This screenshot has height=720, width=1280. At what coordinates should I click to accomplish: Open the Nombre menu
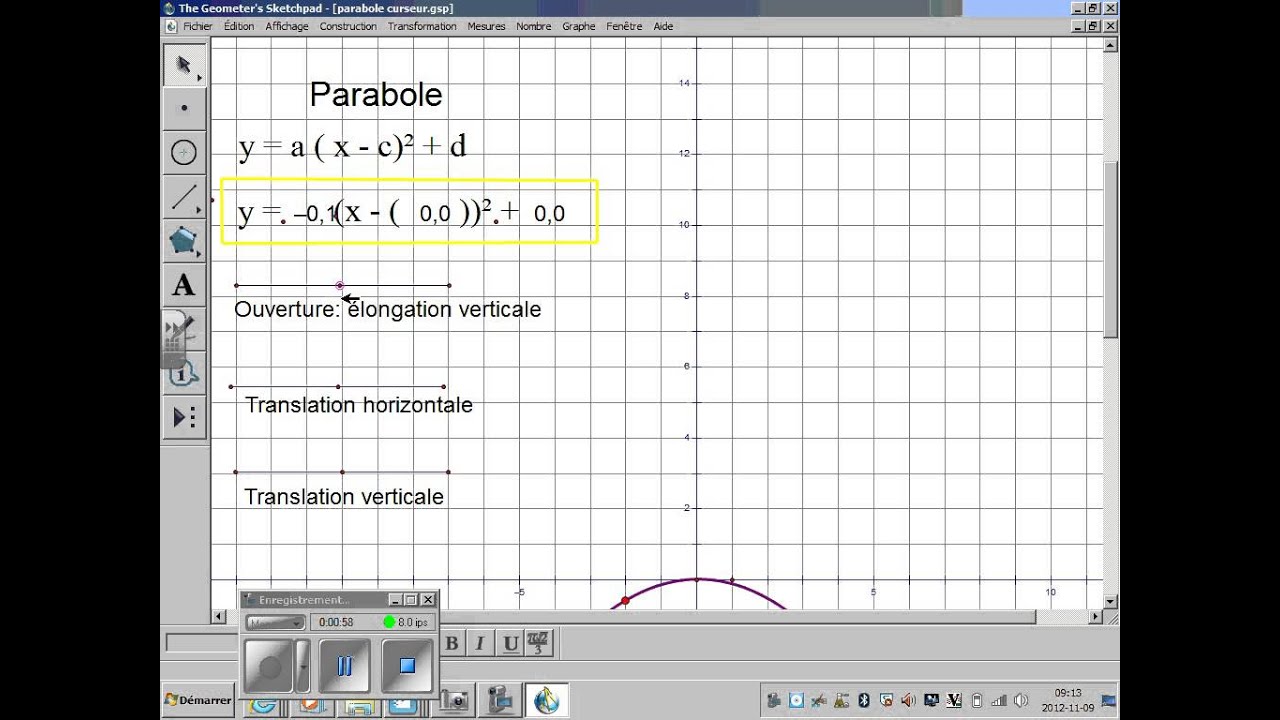534,26
